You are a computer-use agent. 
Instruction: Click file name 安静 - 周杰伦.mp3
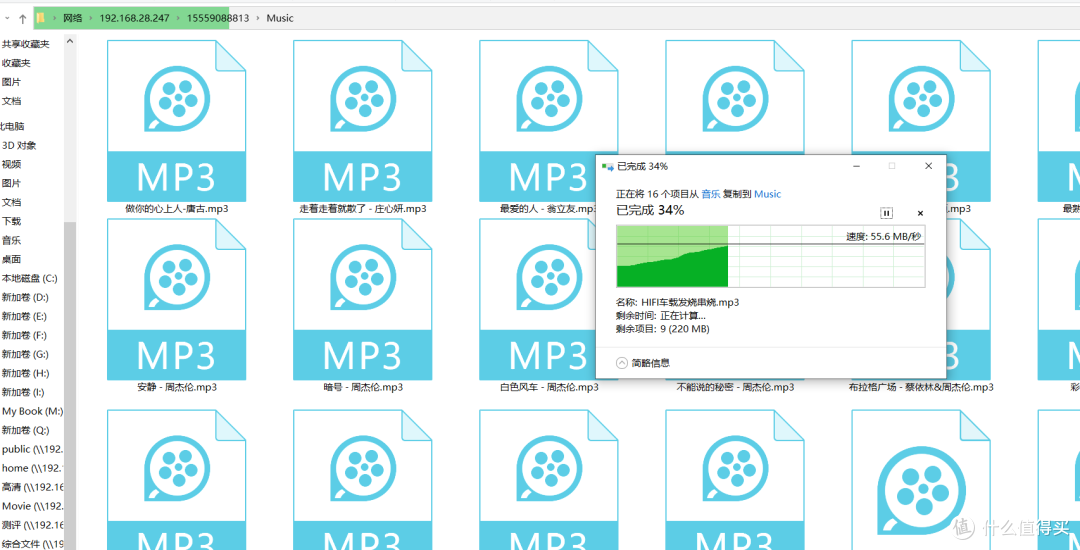point(177,388)
